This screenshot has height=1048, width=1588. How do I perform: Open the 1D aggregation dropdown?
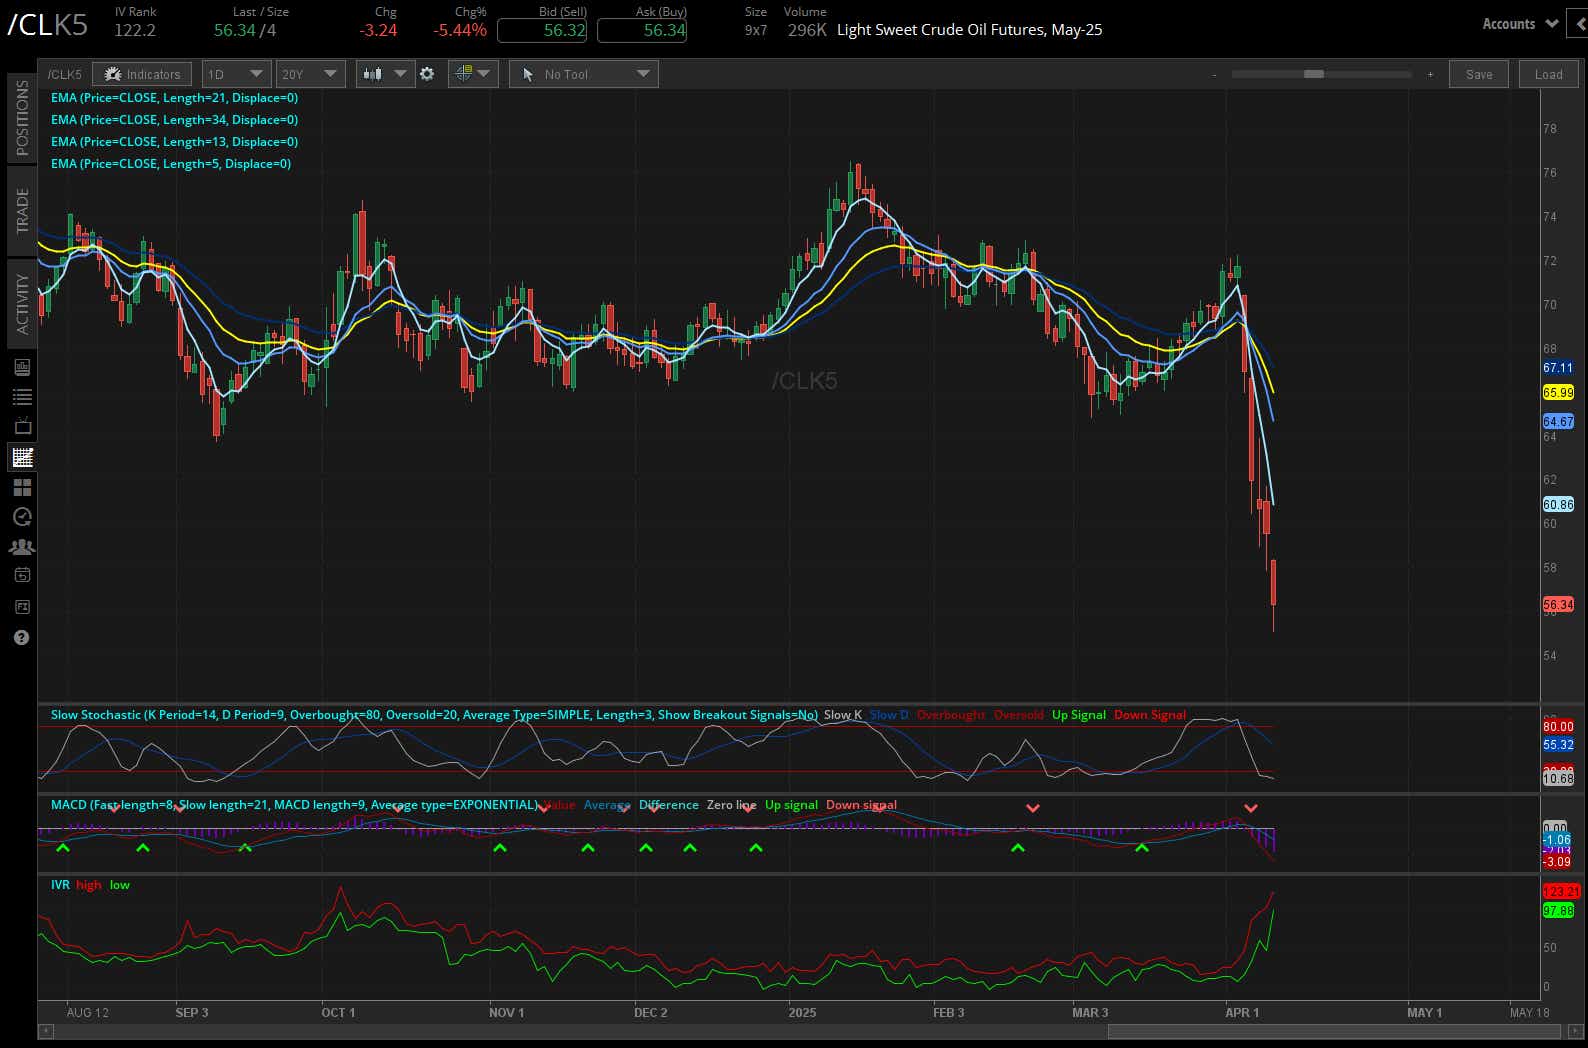pyautogui.click(x=236, y=74)
